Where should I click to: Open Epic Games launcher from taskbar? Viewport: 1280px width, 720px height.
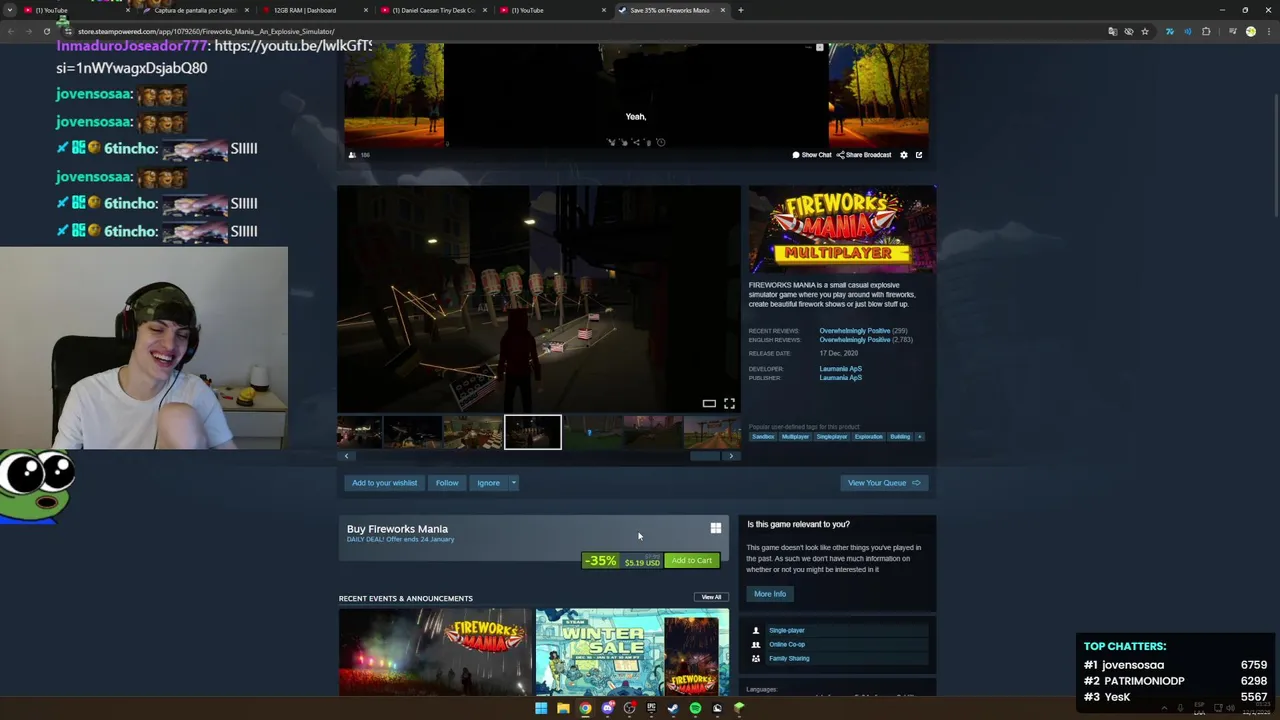651,708
